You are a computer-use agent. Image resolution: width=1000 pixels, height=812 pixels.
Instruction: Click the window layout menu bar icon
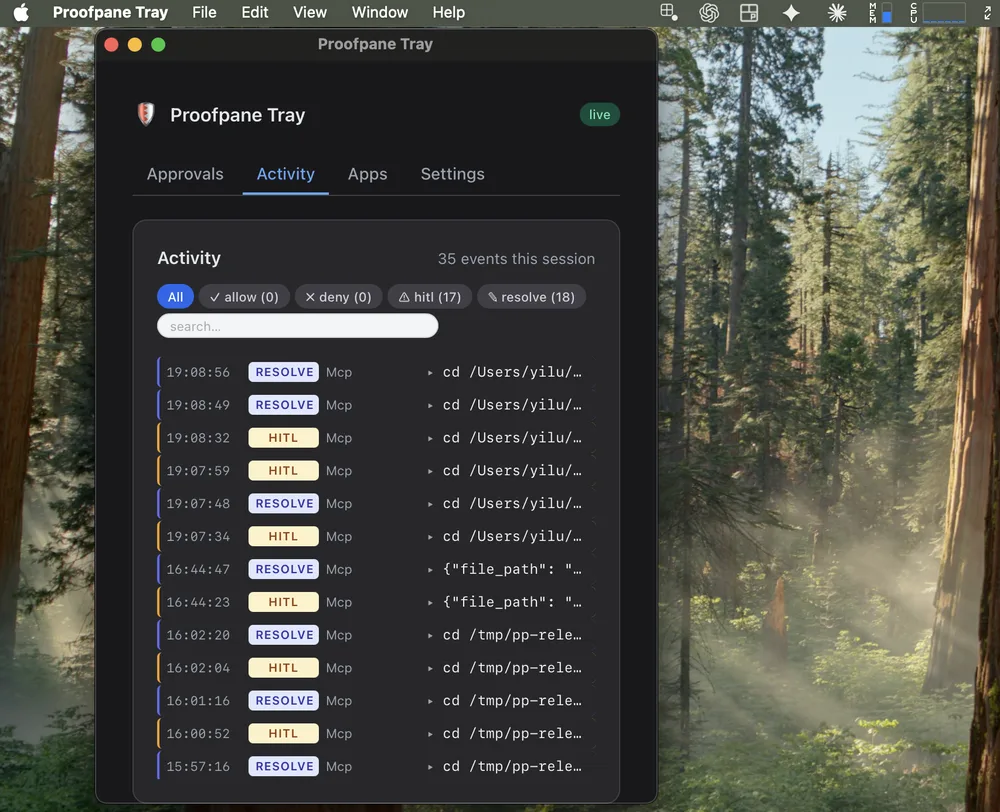(x=749, y=12)
